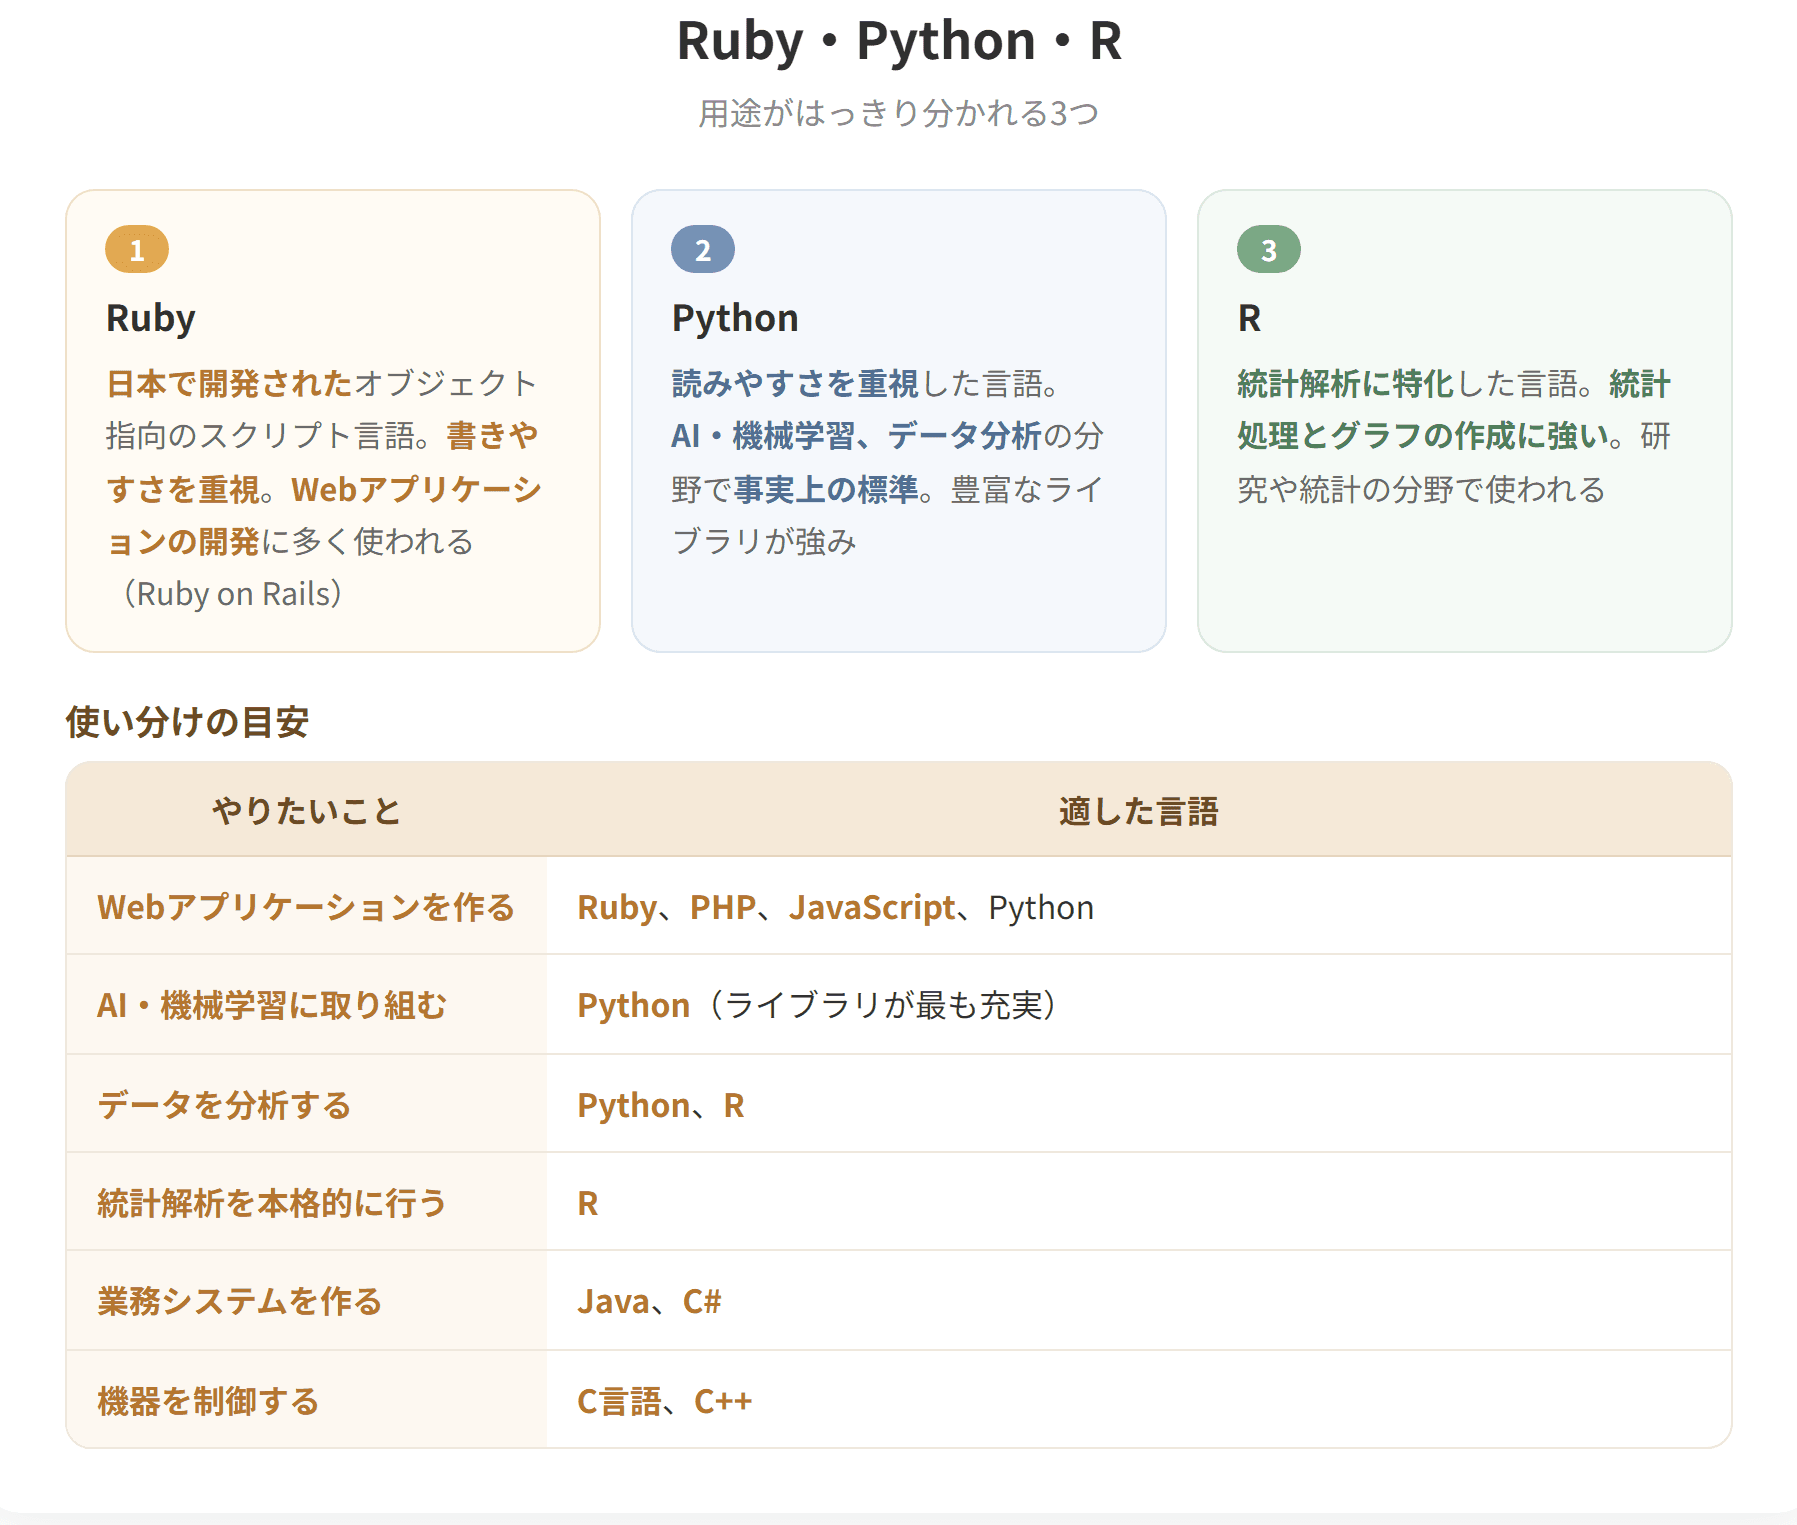Select the row label "Webアプリケーションを作る"

pos(306,907)
